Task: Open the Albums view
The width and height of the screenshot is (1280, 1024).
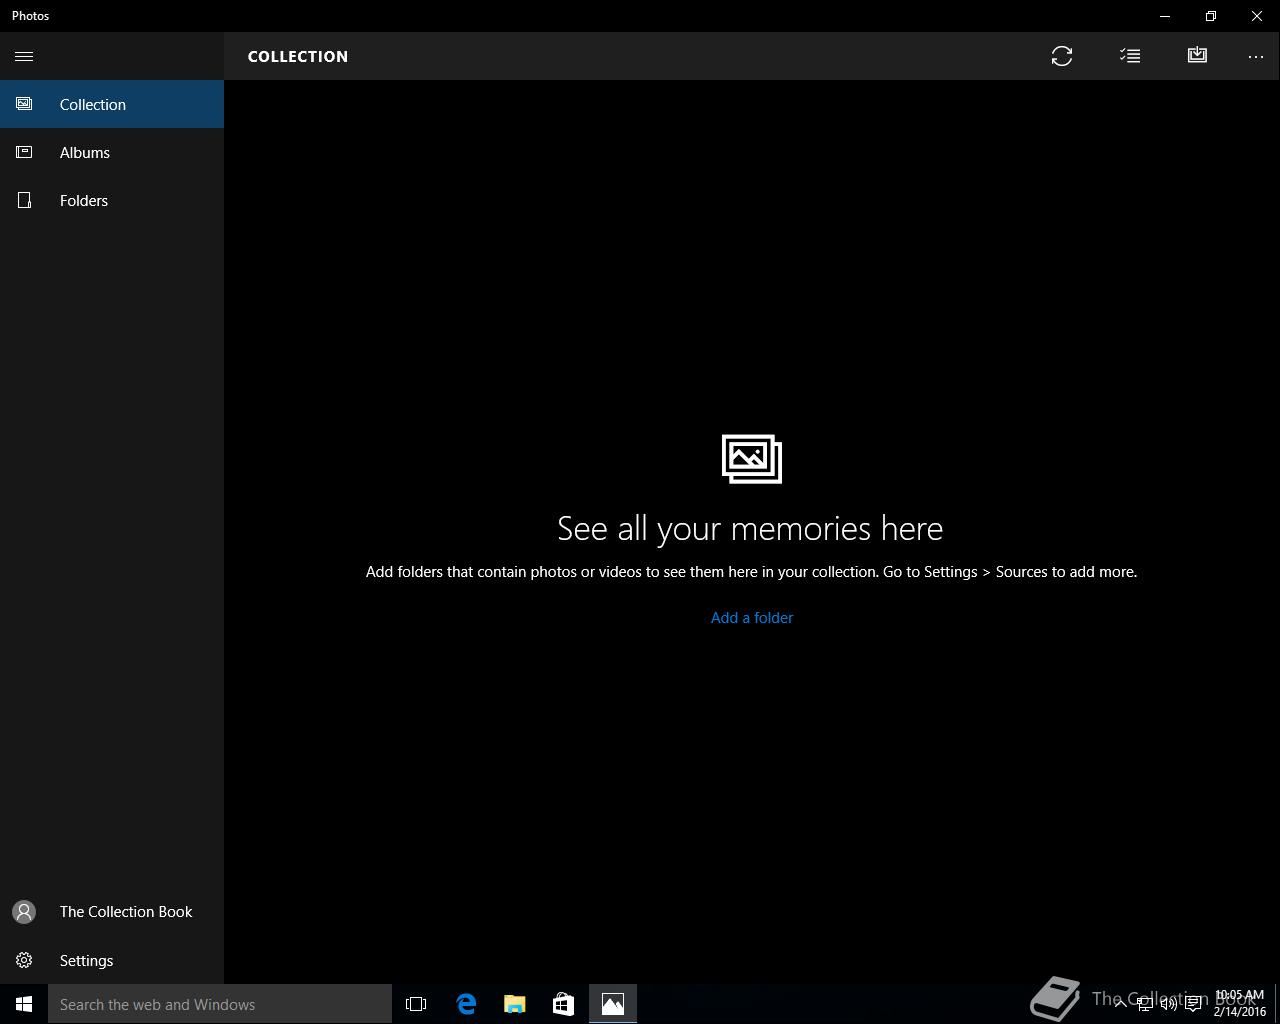Action: pyautogui.click(x=112, y=152)
